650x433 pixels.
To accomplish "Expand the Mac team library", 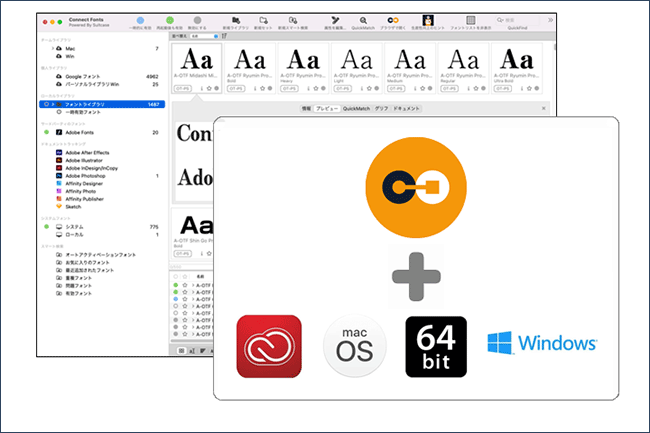I will pos(53,48).
